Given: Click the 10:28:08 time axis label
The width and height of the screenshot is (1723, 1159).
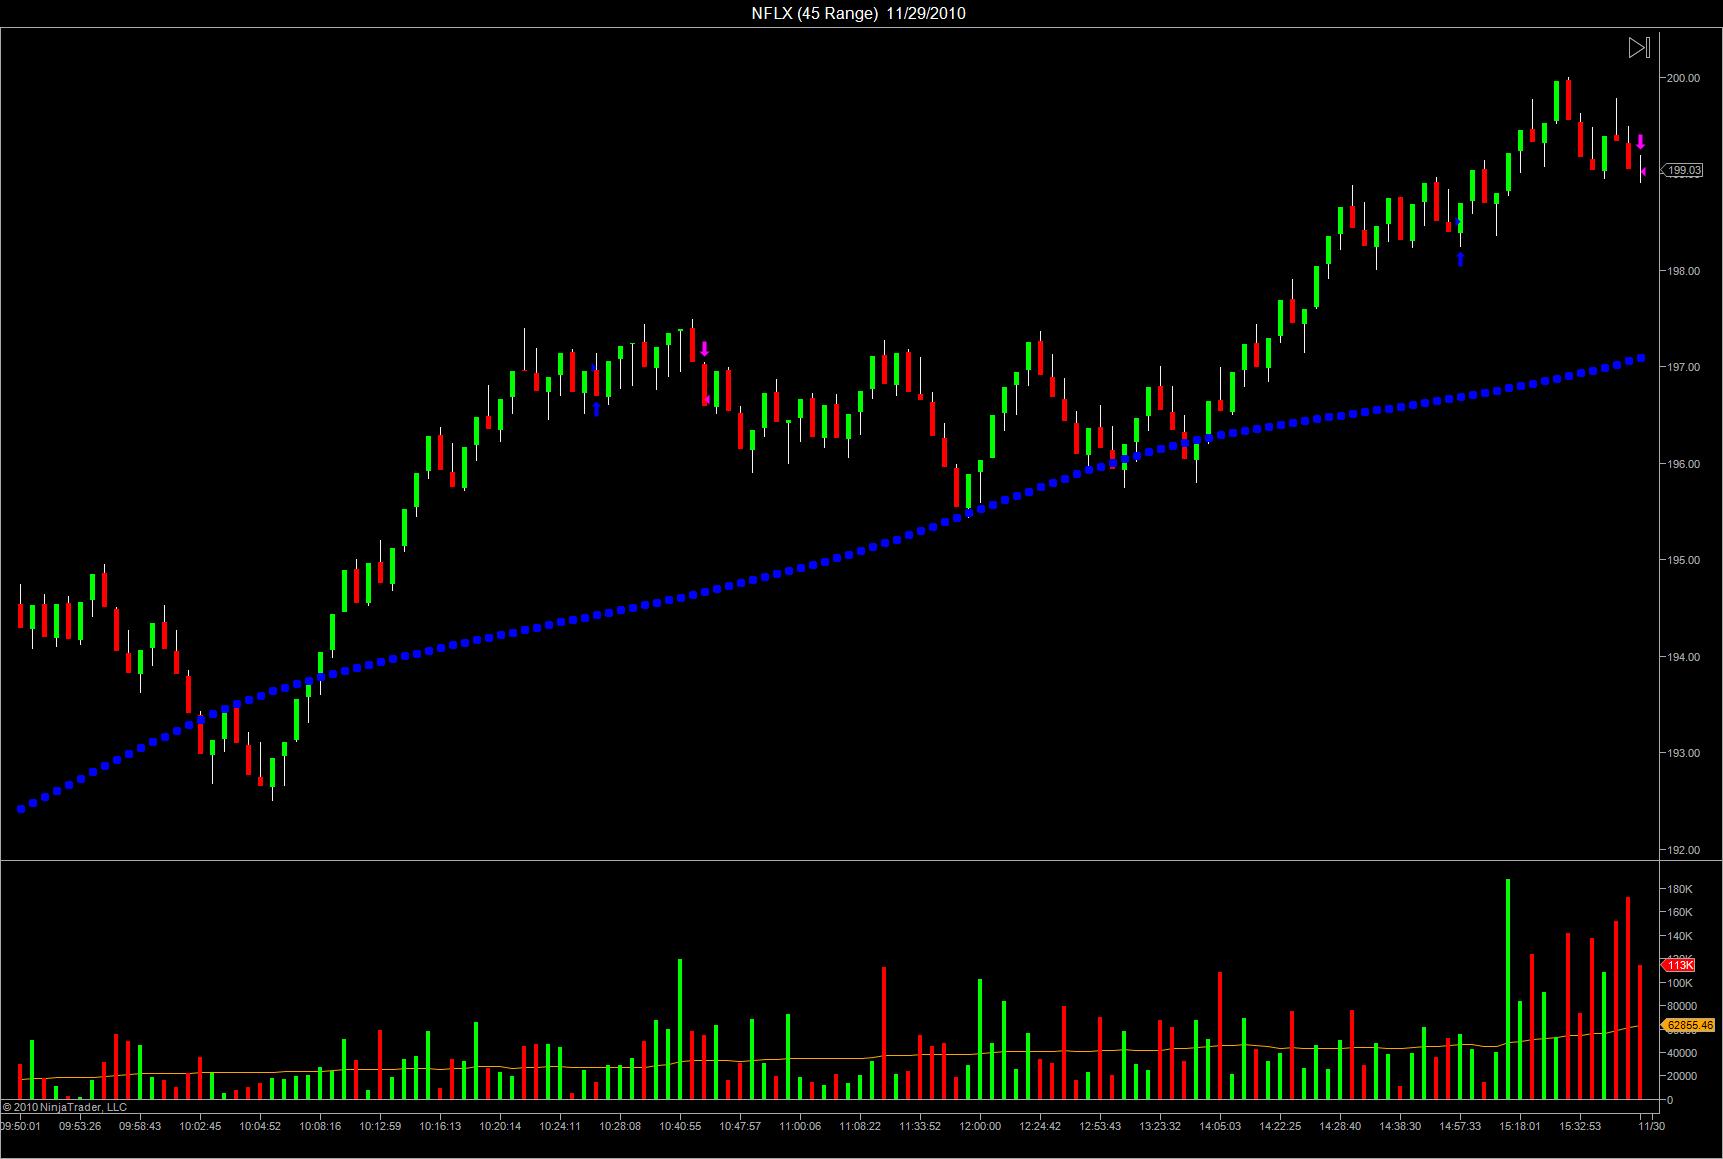Looking at the screenshot, I should click(x=620, y=1126).
